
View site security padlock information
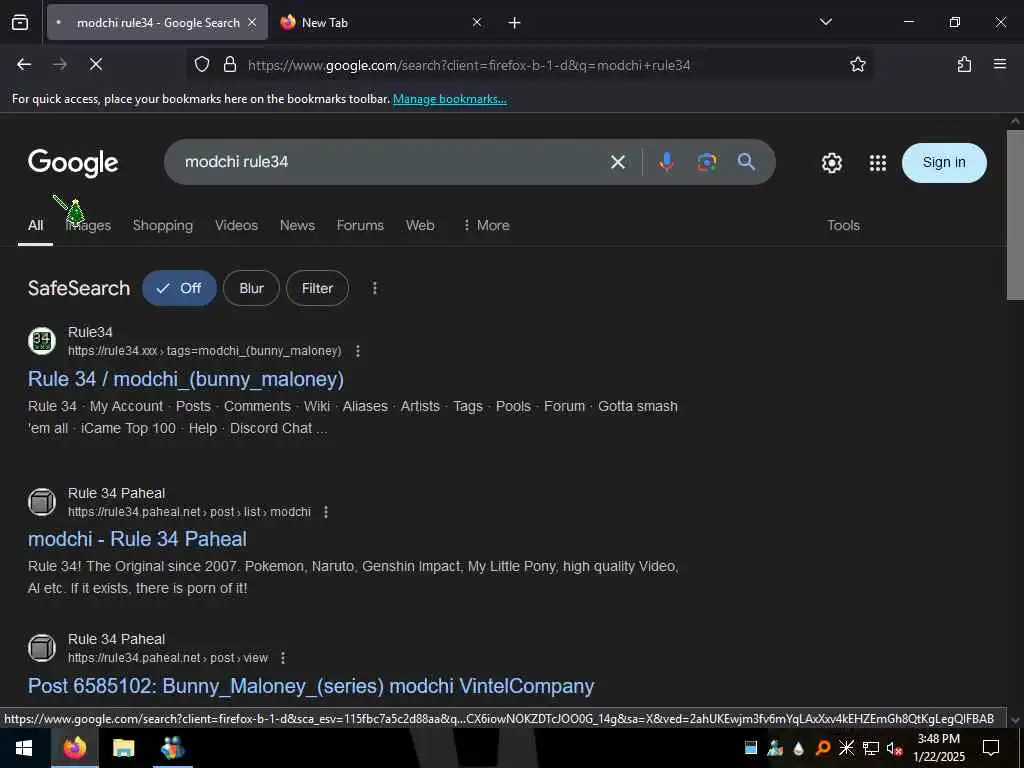coord(229,64)
